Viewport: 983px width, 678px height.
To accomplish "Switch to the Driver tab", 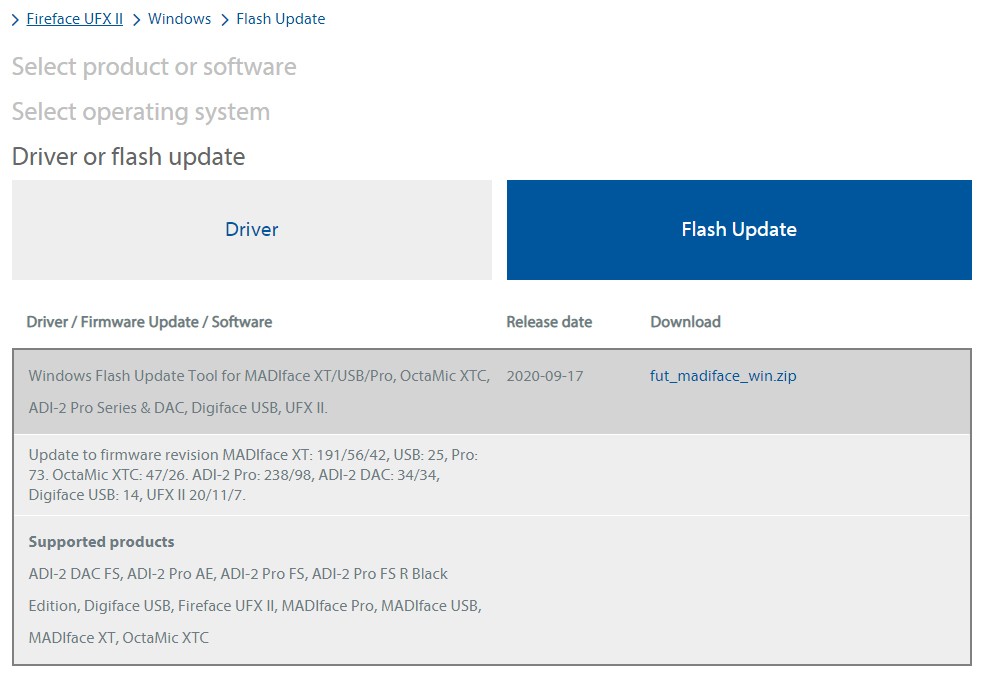I will tap(251, 229).
